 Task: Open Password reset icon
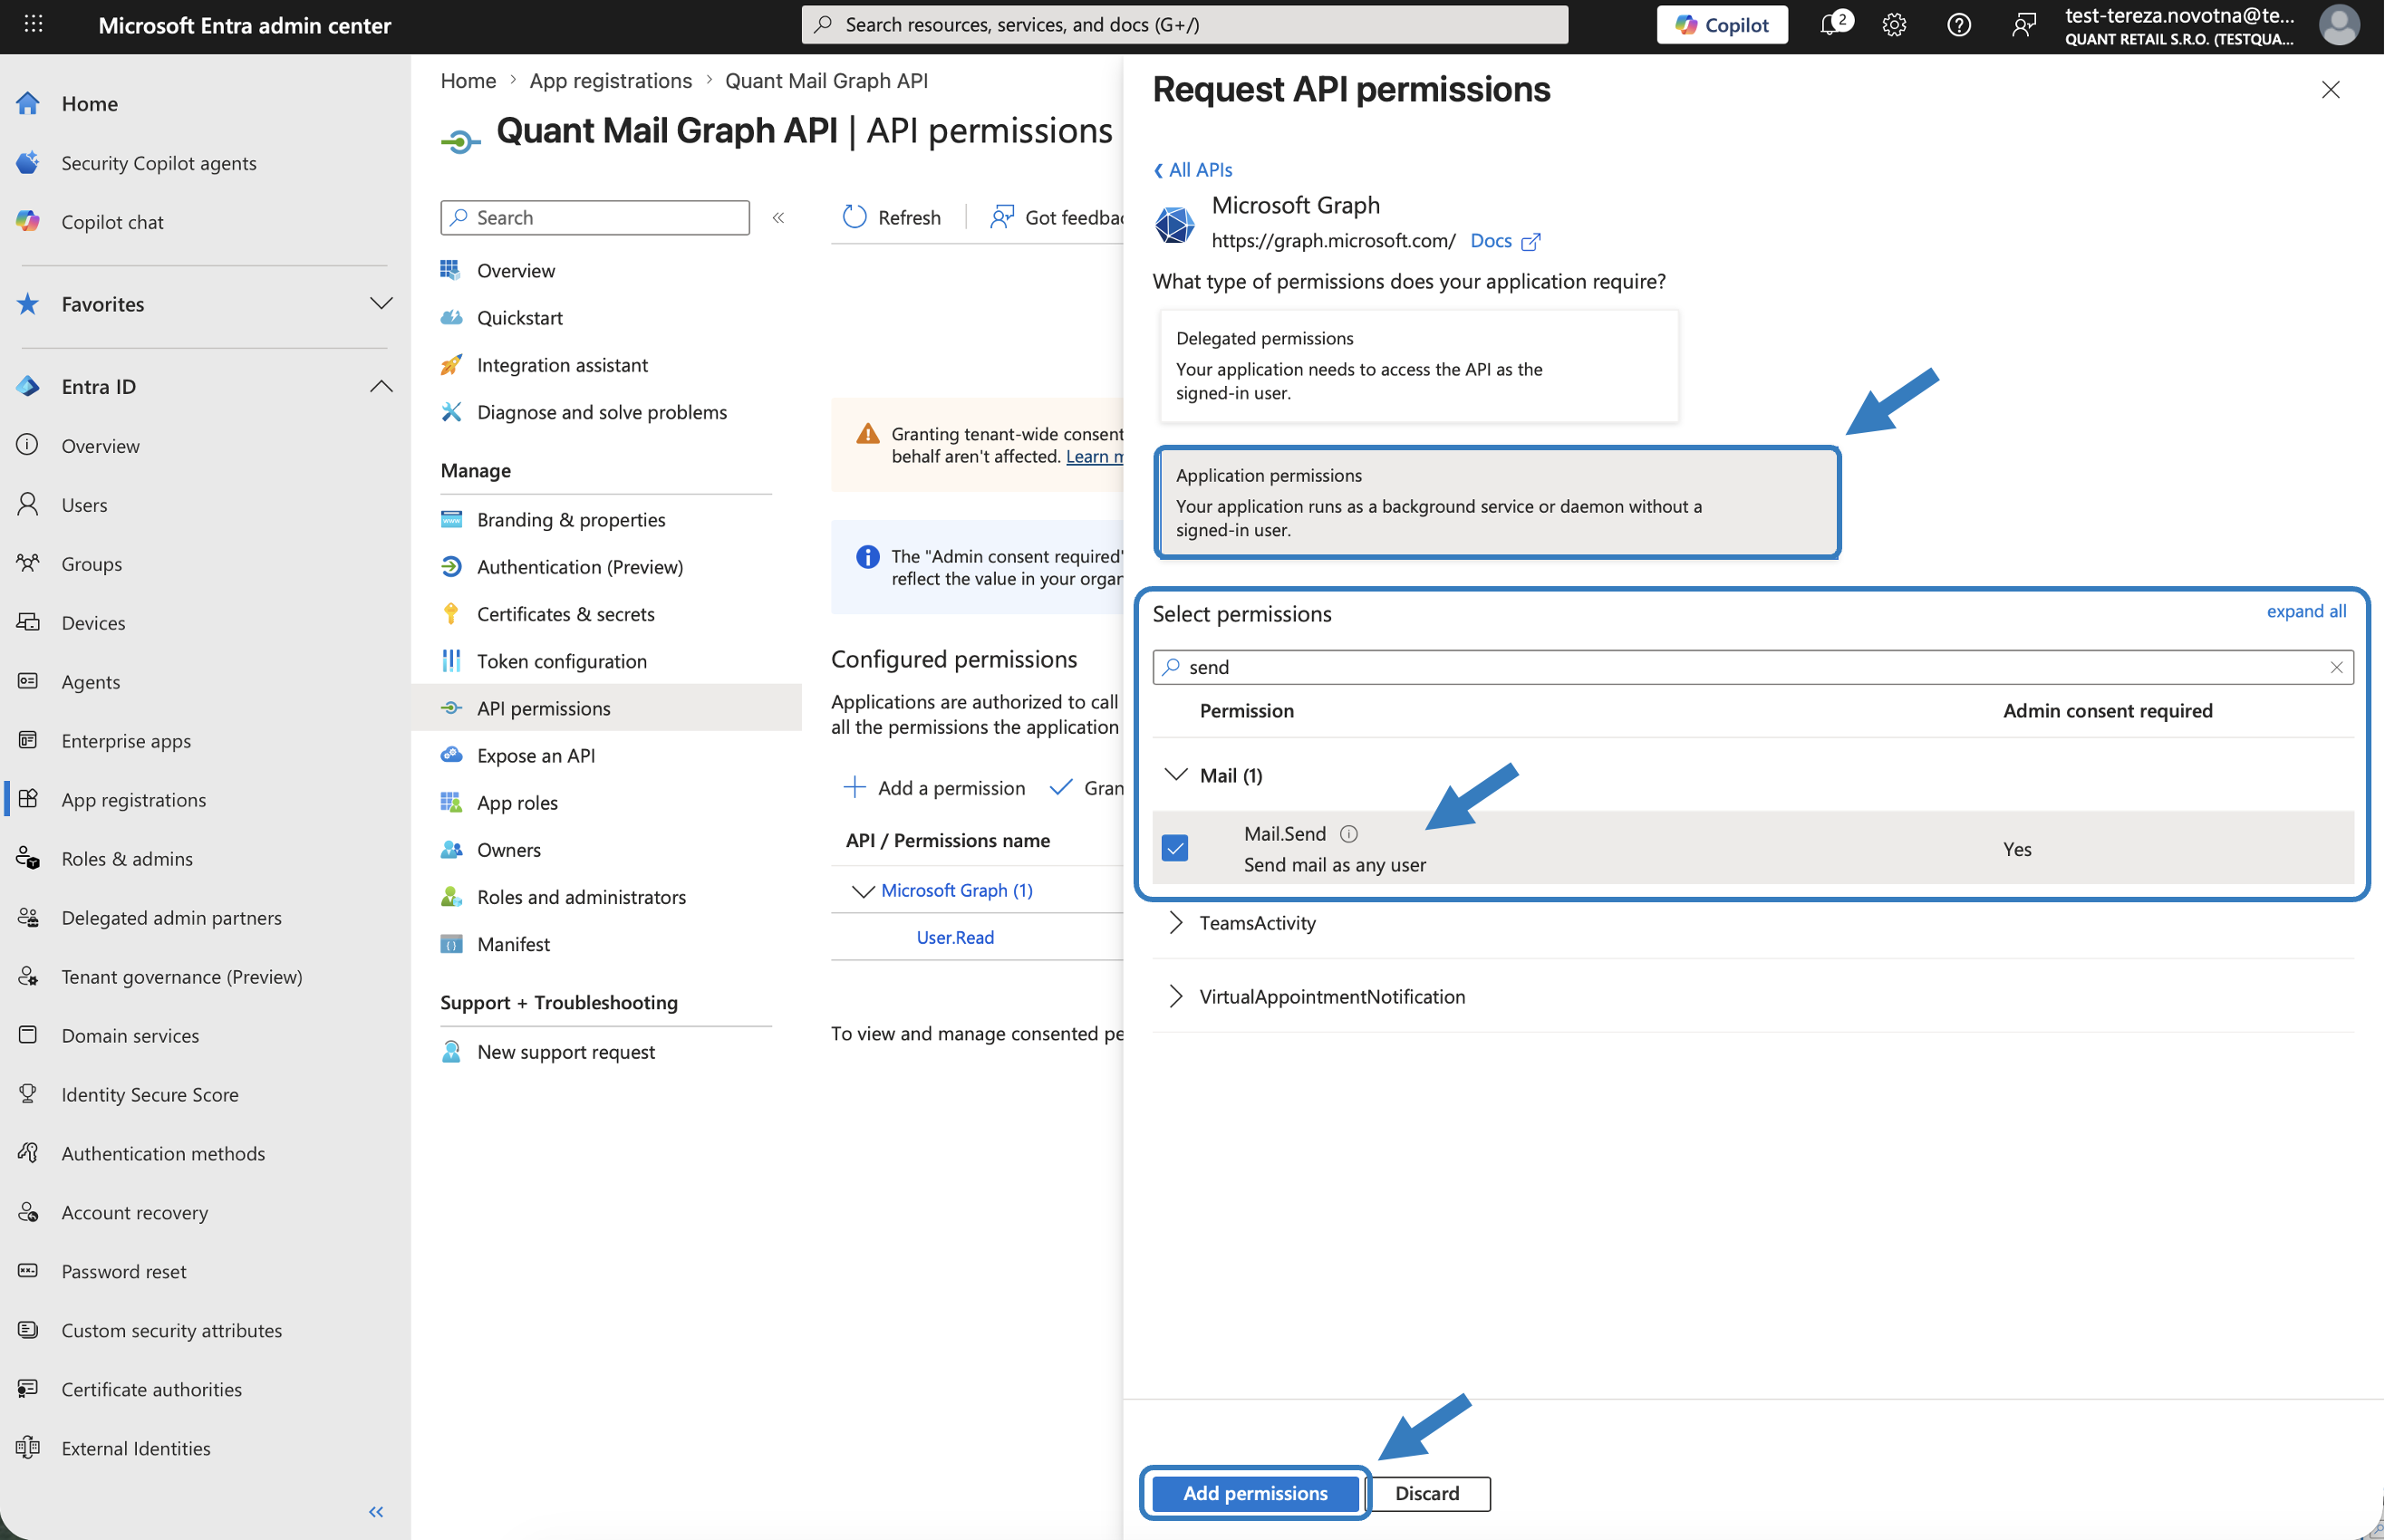coord(28,1271)
